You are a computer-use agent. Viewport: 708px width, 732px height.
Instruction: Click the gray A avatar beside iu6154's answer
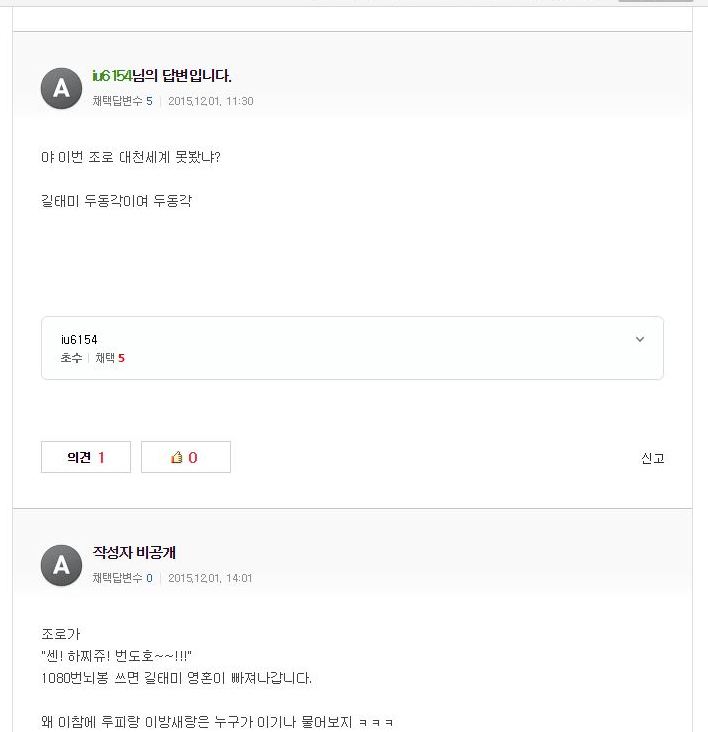[62, 88]
